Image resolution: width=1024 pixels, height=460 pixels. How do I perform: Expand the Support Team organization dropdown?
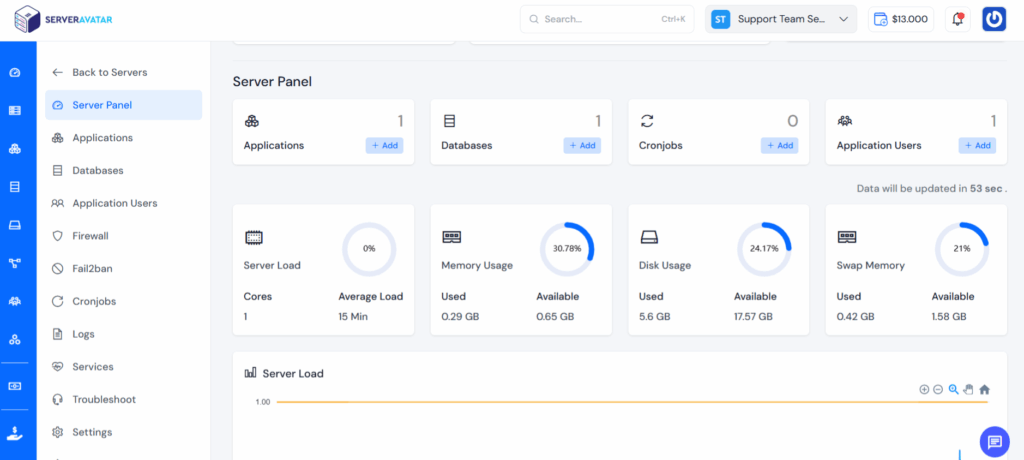tap(781, 19)
